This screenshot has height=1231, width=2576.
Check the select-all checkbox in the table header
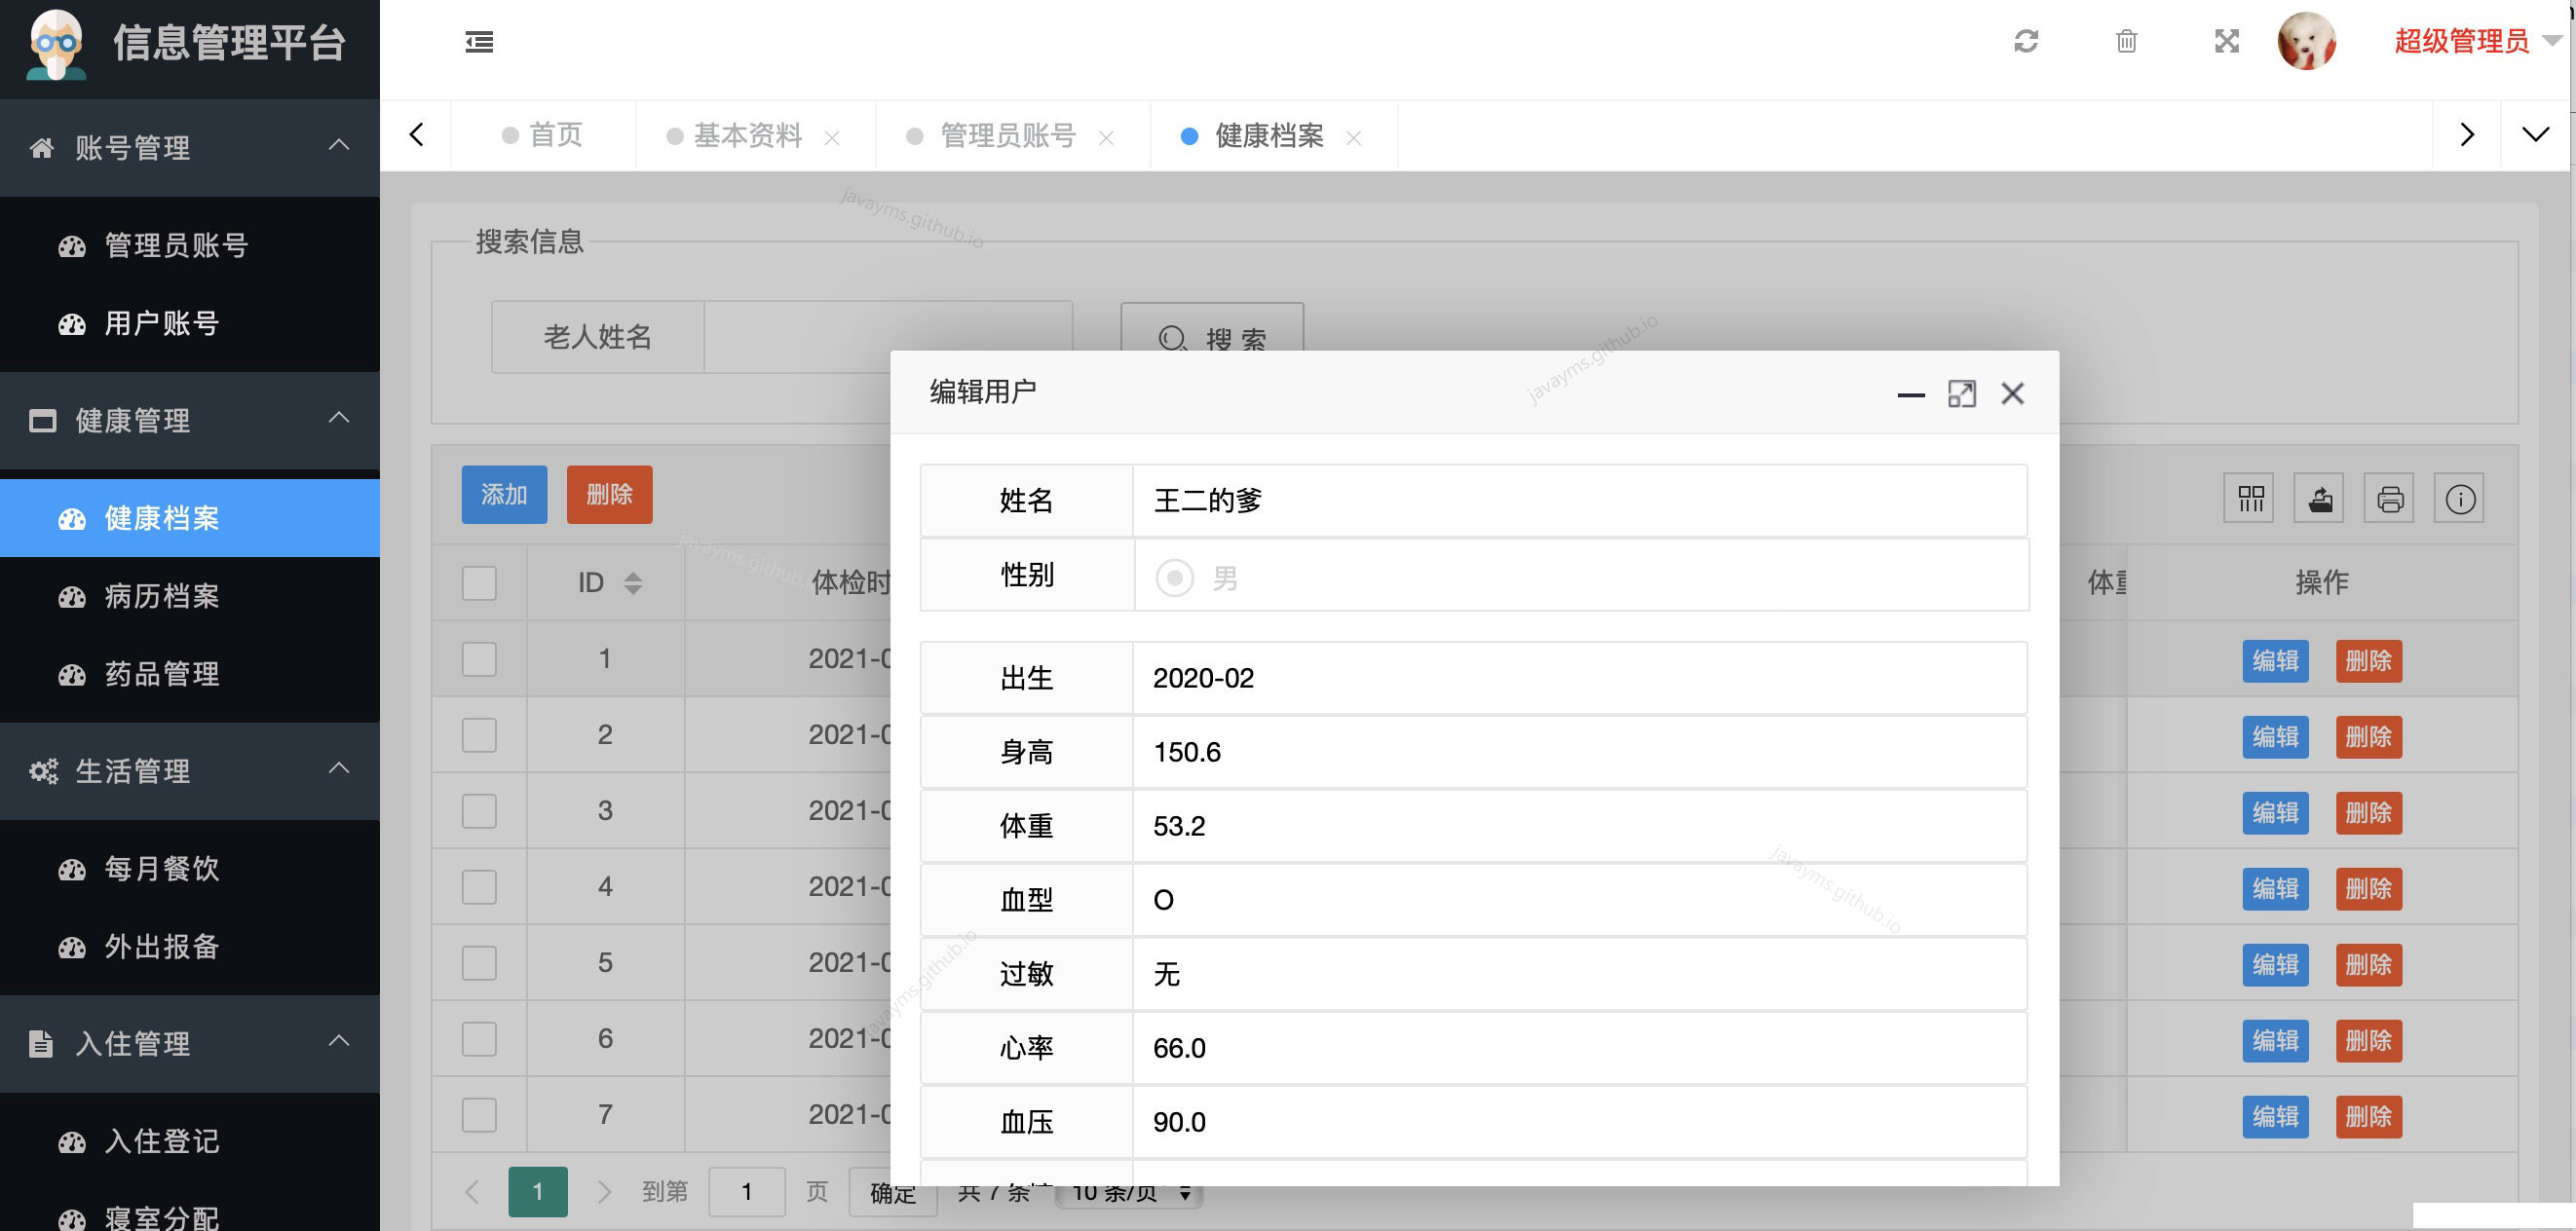478,583
